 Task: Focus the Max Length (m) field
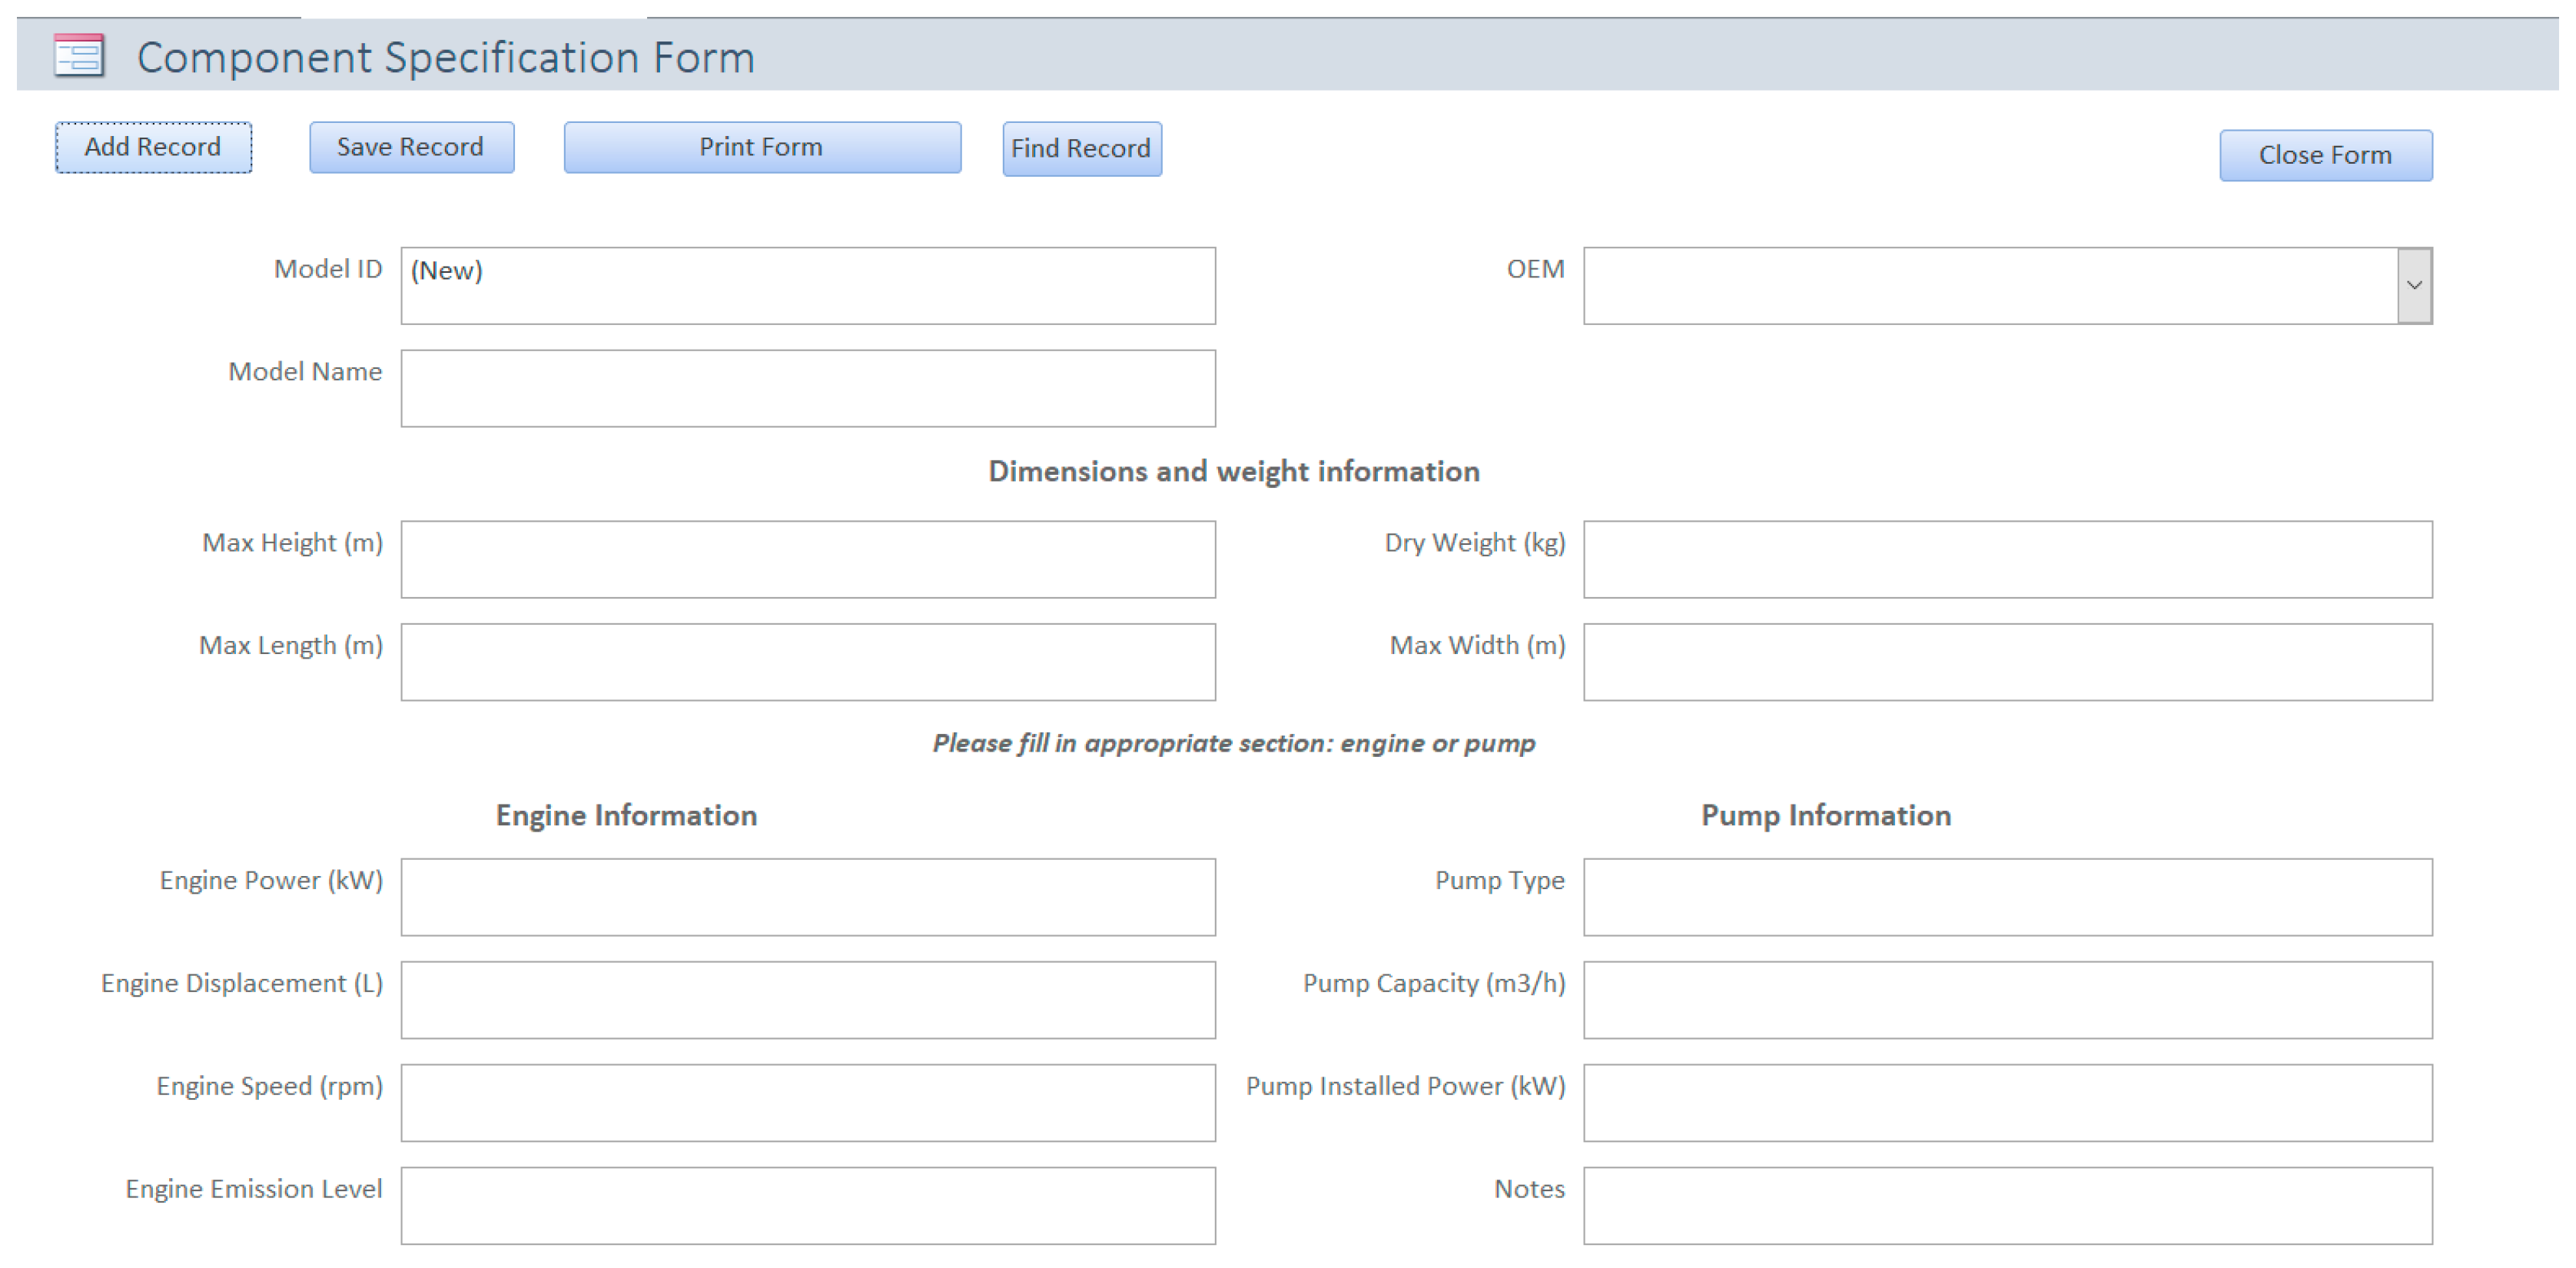[x=807, y=662]
